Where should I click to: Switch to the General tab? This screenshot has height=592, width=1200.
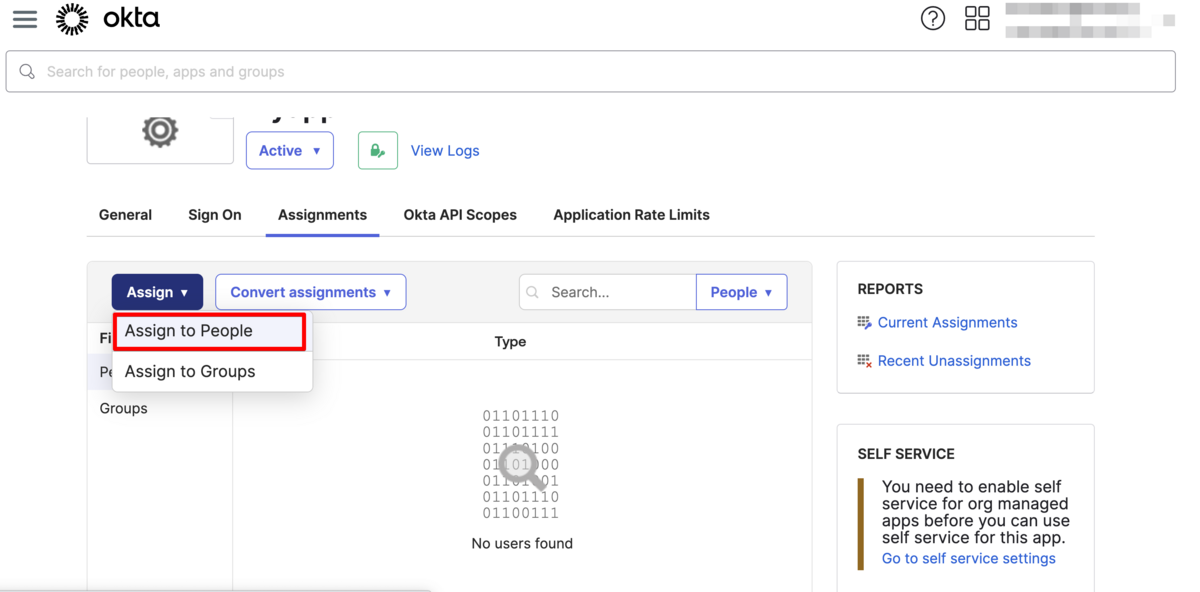125,215
